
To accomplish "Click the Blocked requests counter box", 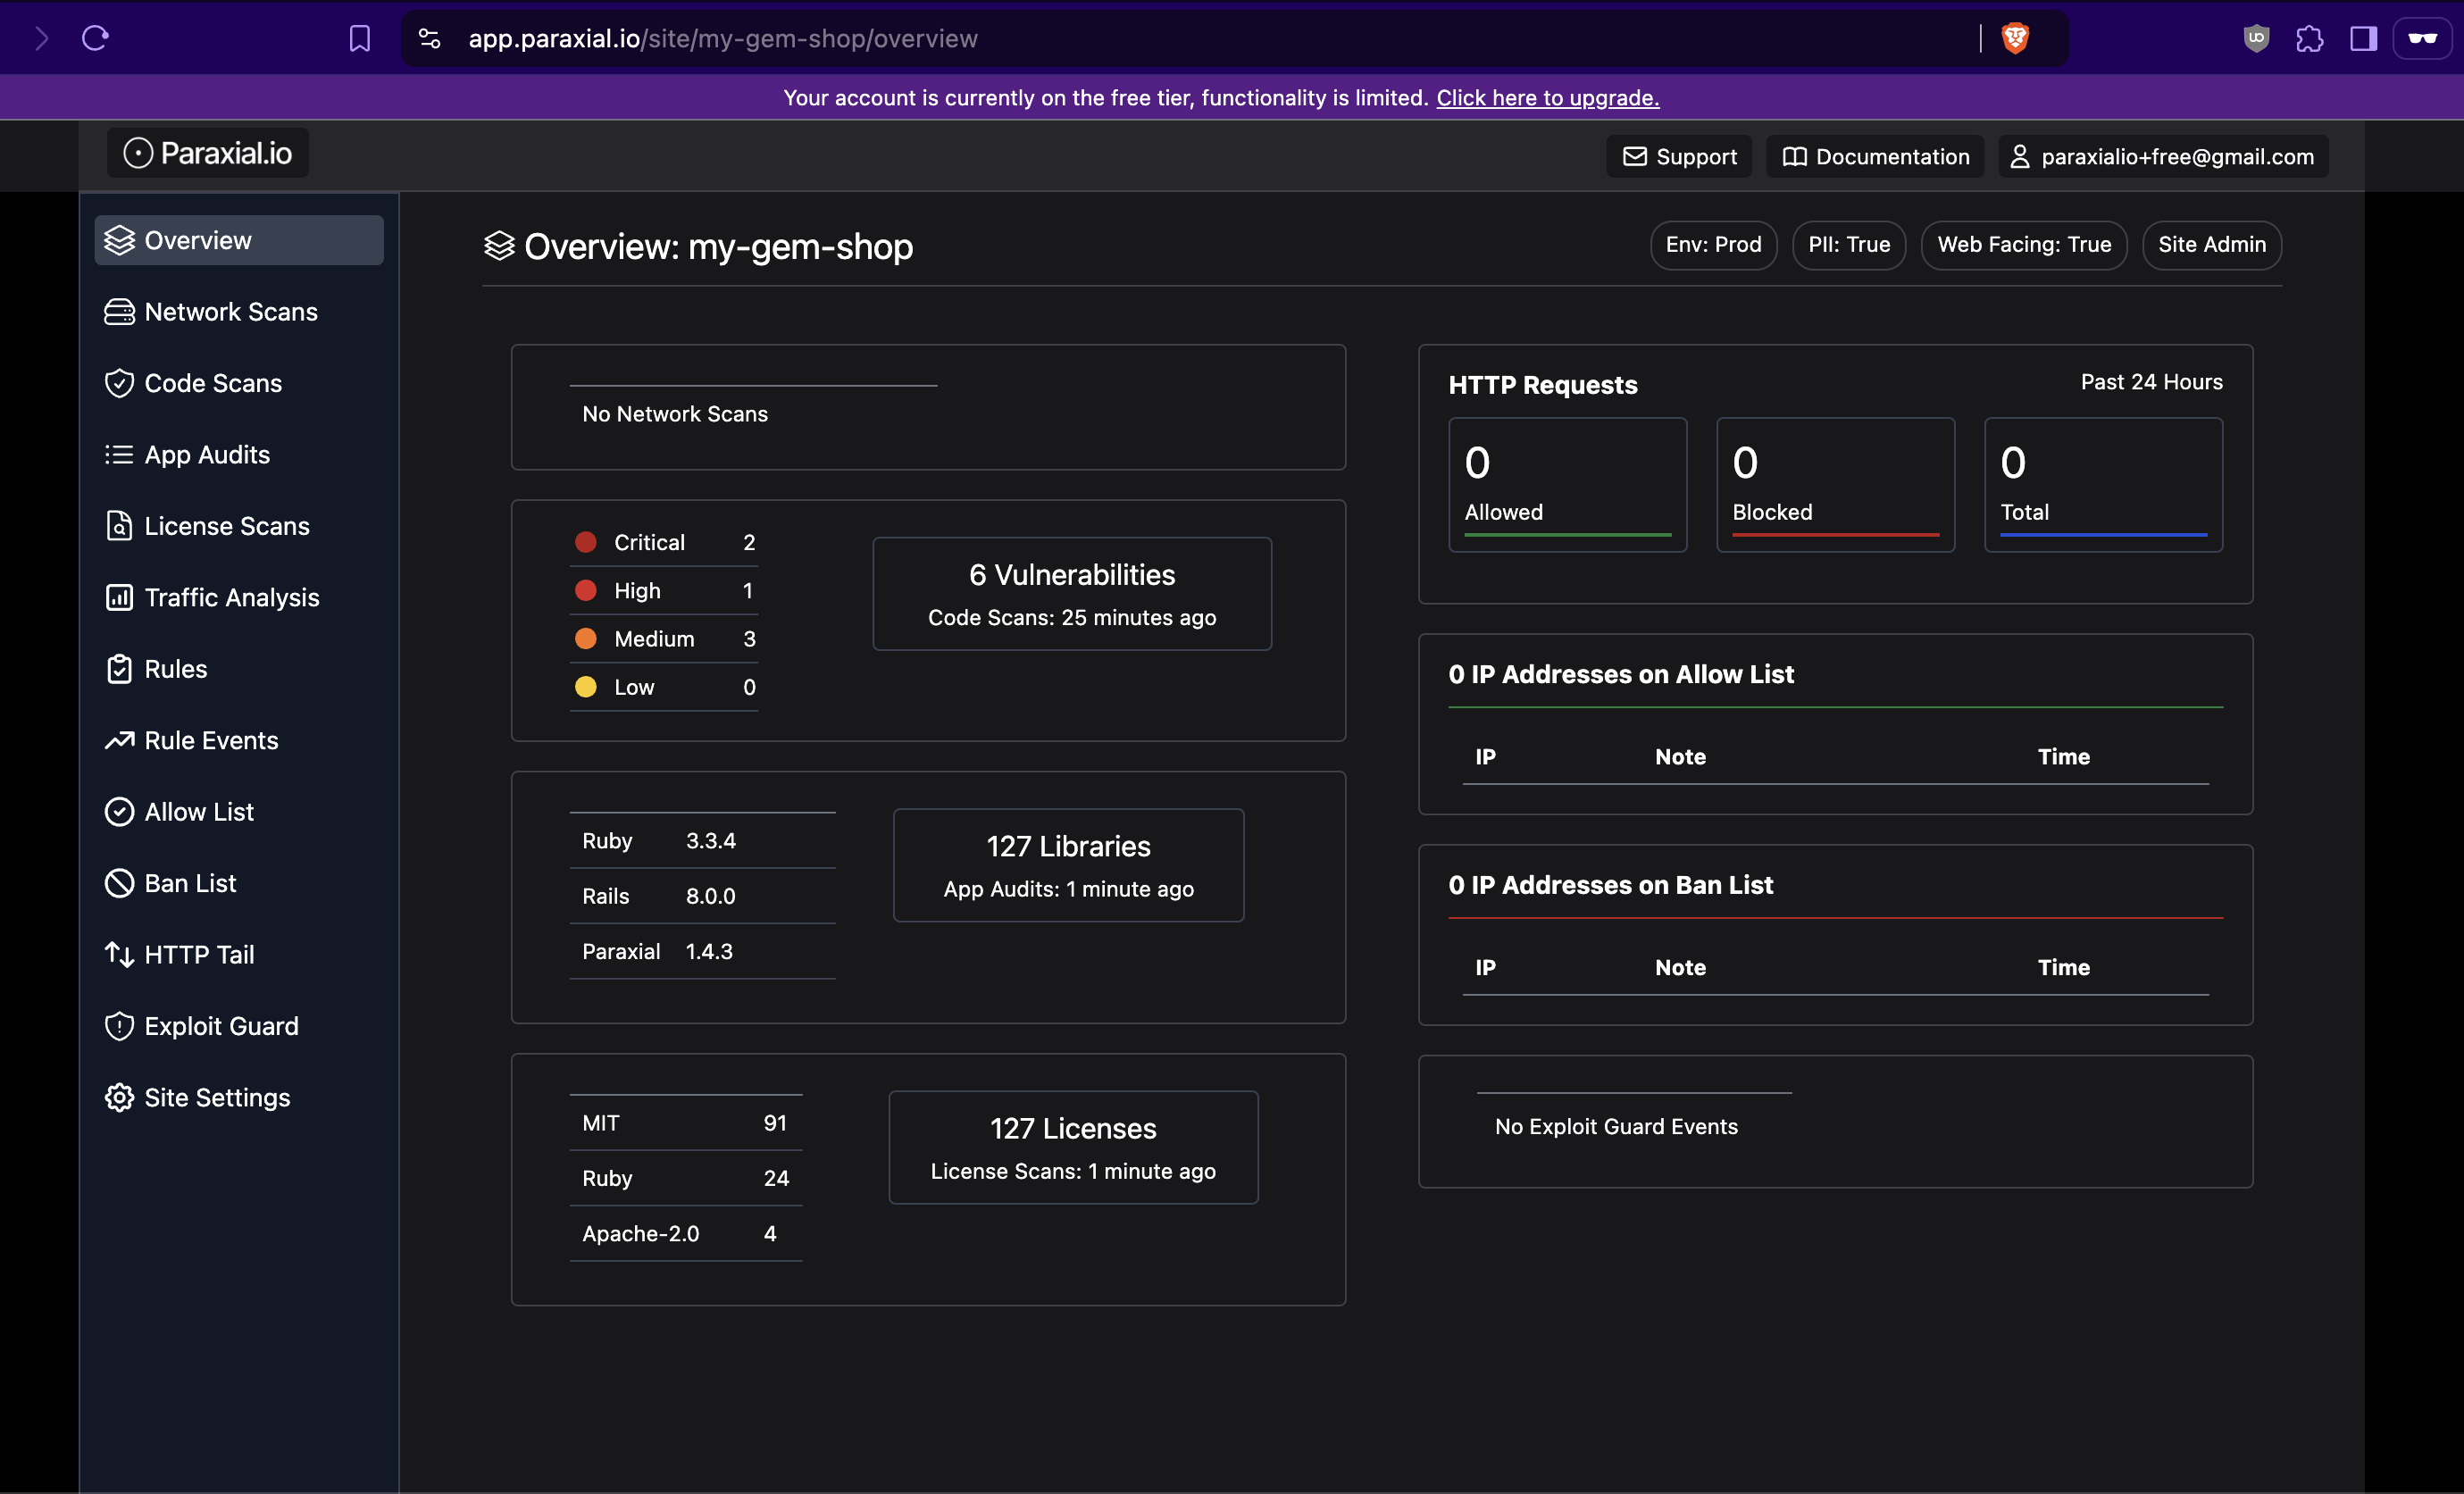I will 1836,485.
